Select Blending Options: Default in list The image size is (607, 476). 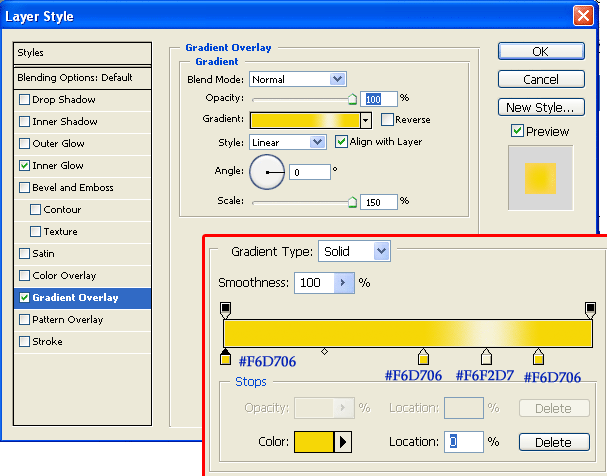(x=75, y=78)
